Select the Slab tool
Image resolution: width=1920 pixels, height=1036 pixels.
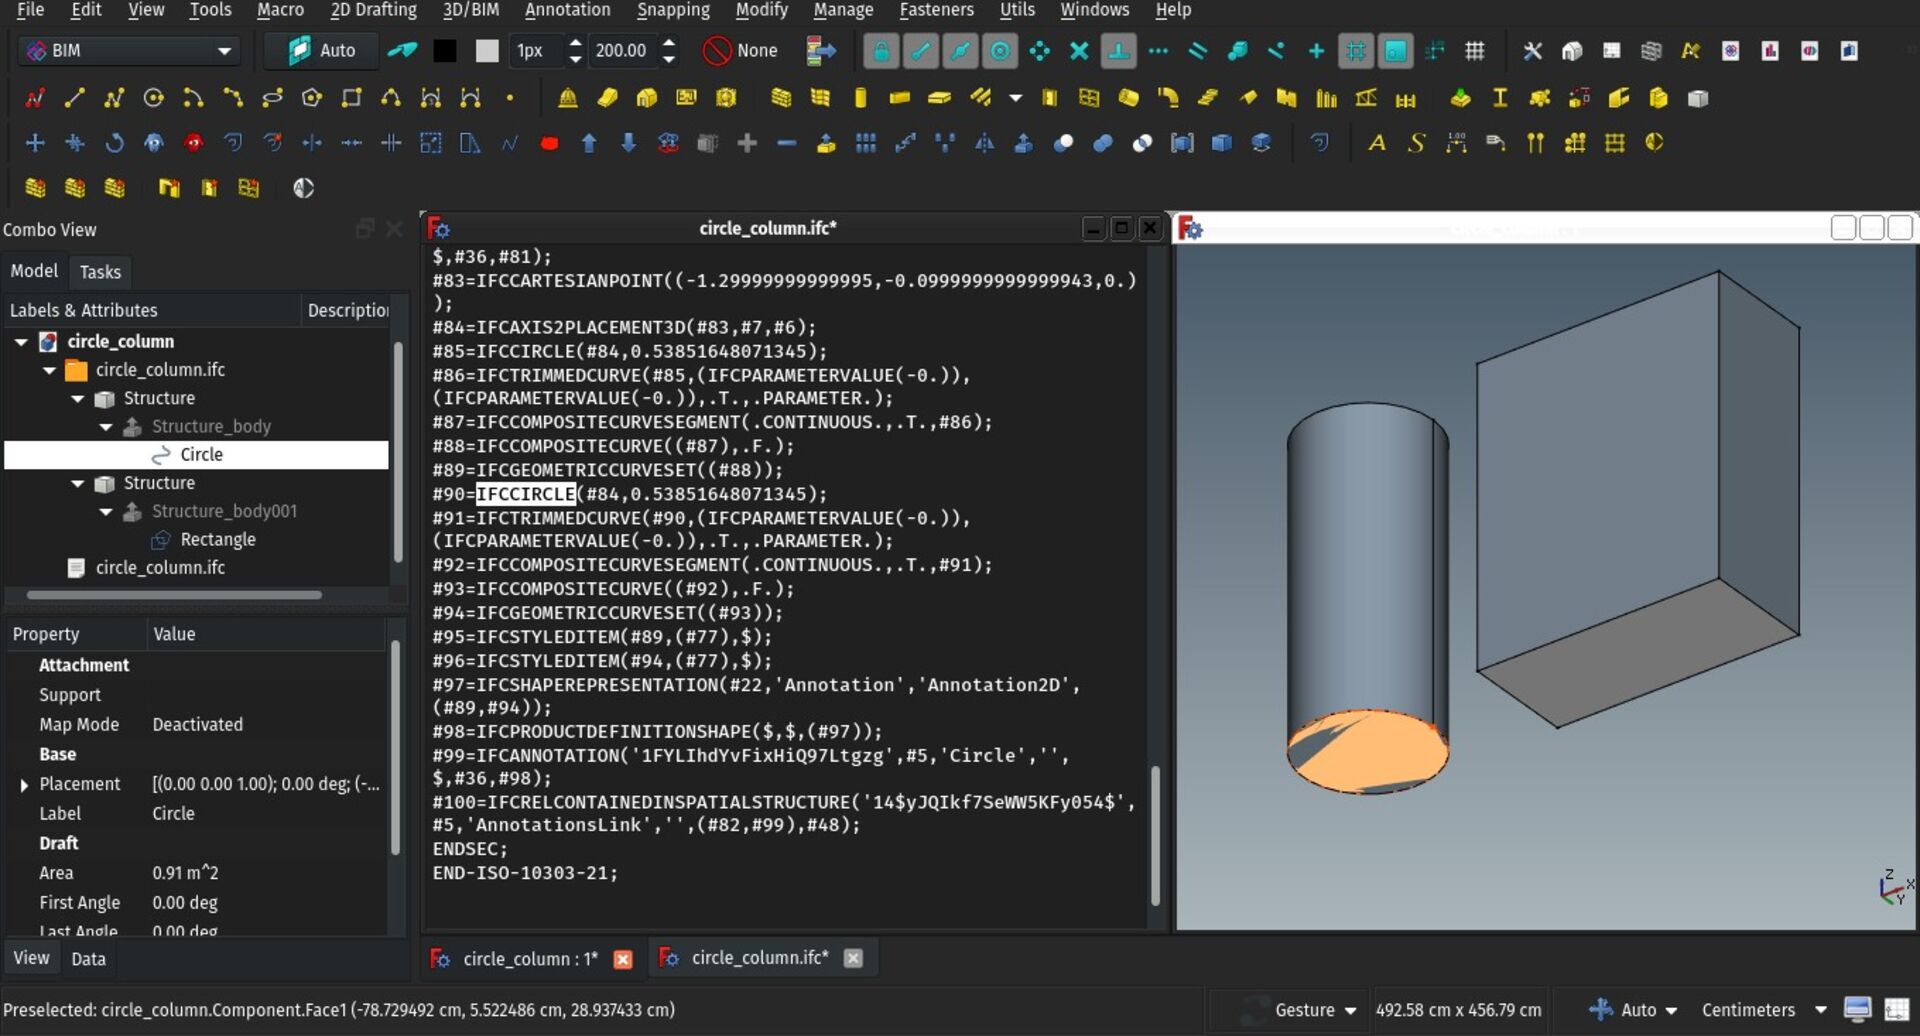point(939,98)
